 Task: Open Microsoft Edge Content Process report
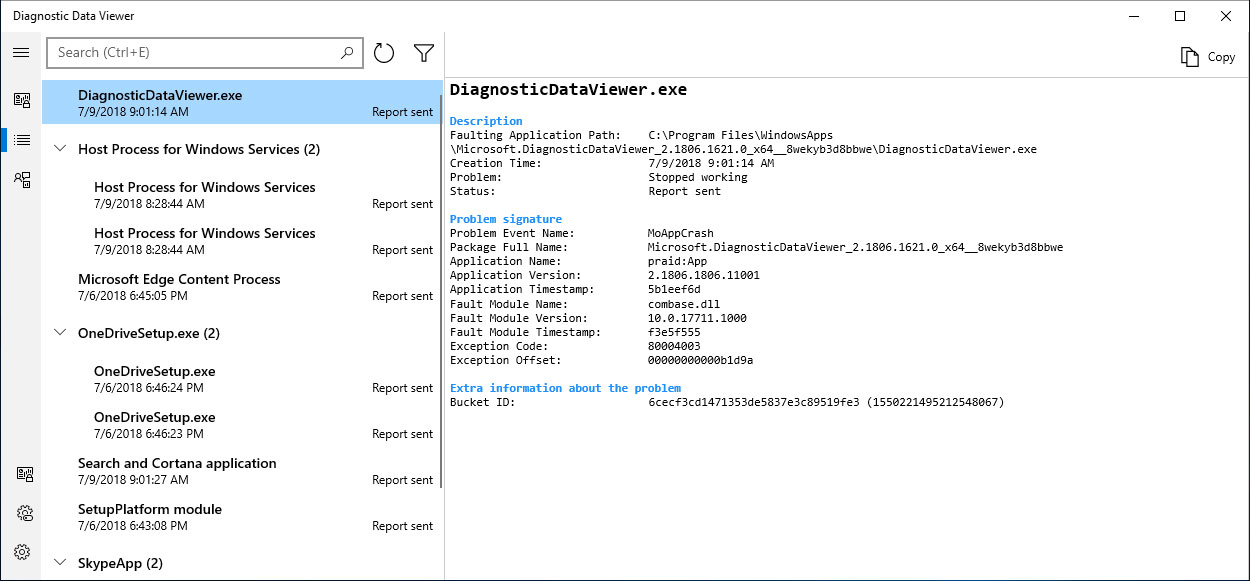242,287
